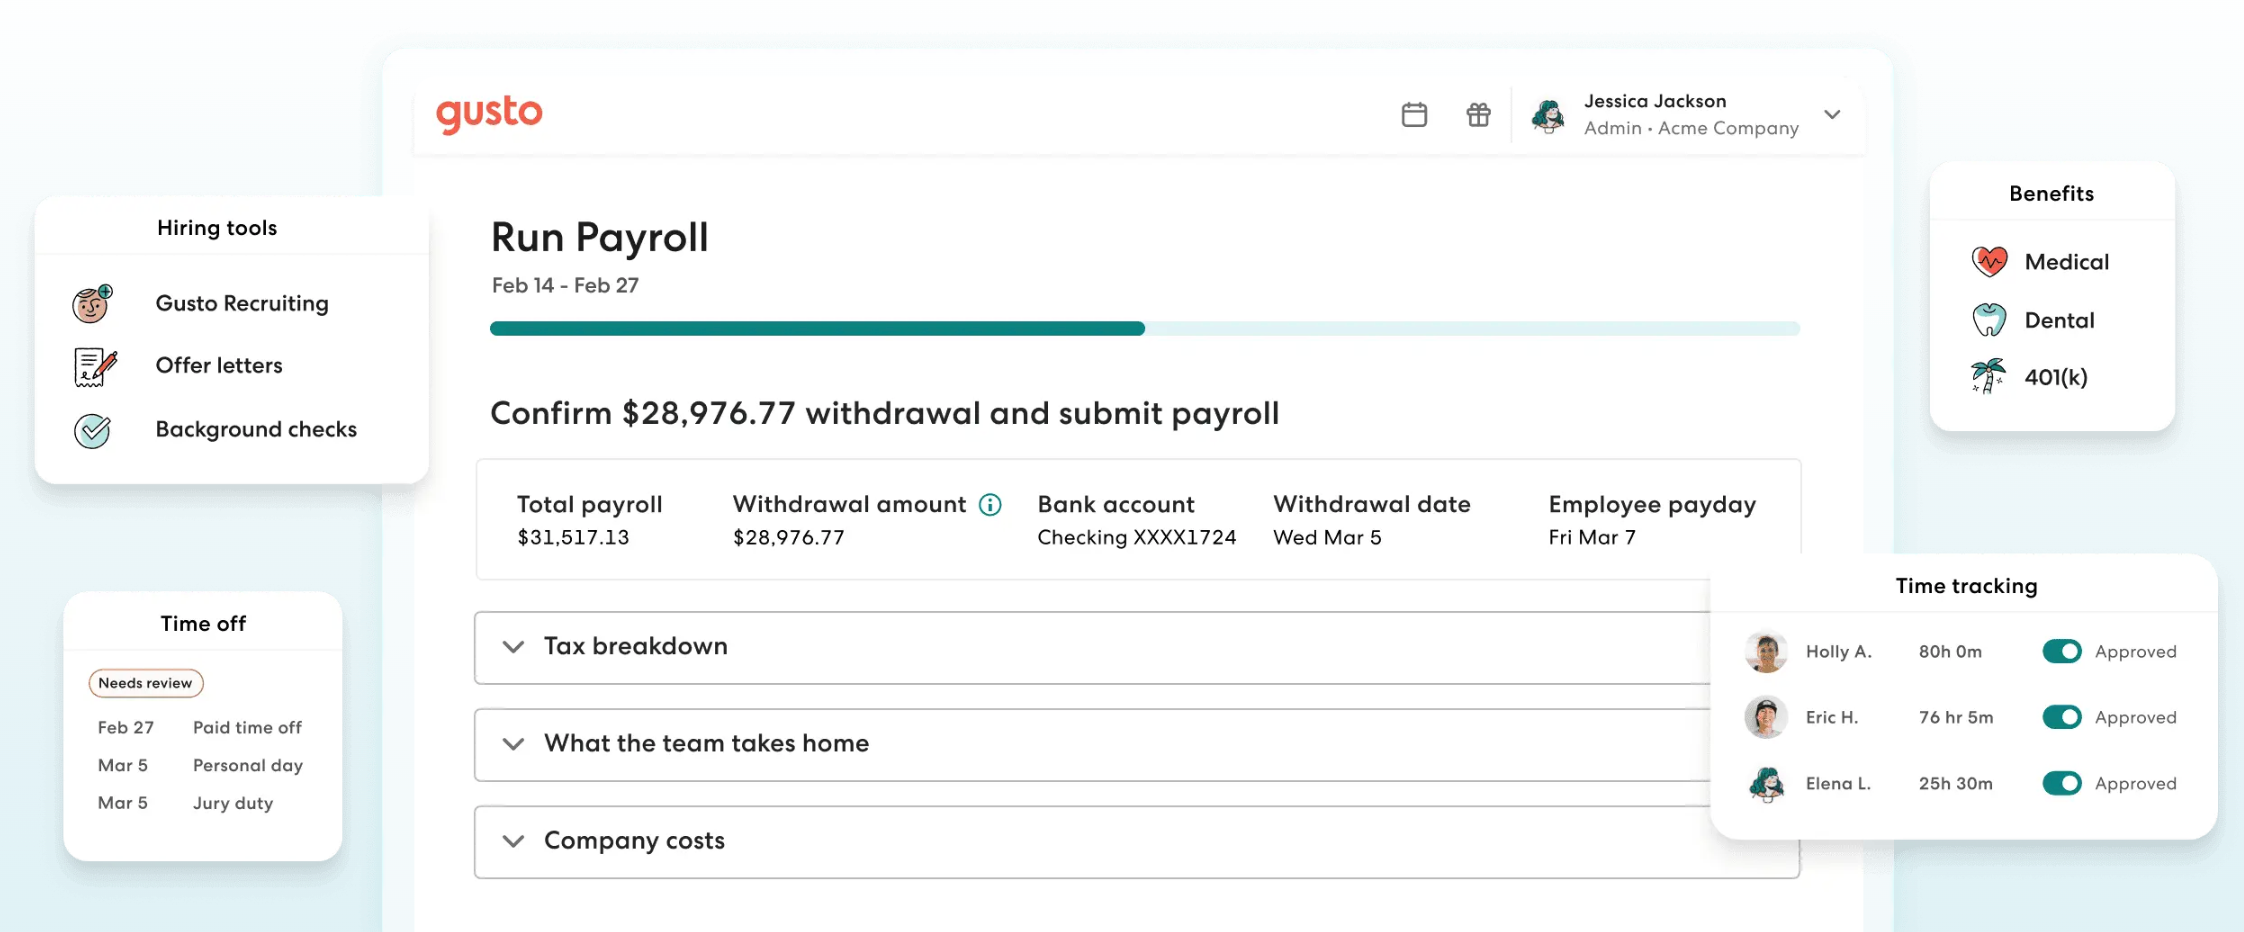Image resolution: width=2244 pixels, height=932 pixels.
Task: Click the 401(k) palm tree icon
Action: (1988, 376)
